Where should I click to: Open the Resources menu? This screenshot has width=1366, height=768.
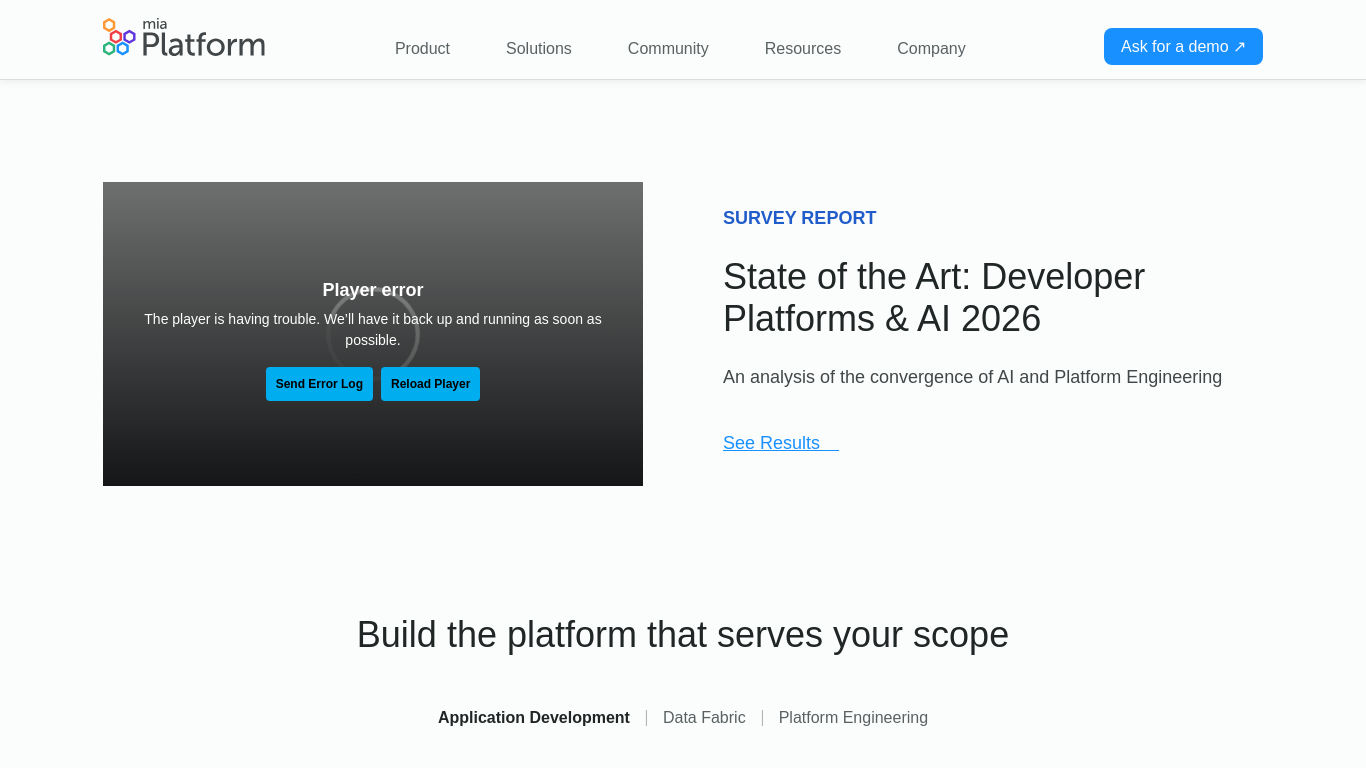click(x=803, y=48)
